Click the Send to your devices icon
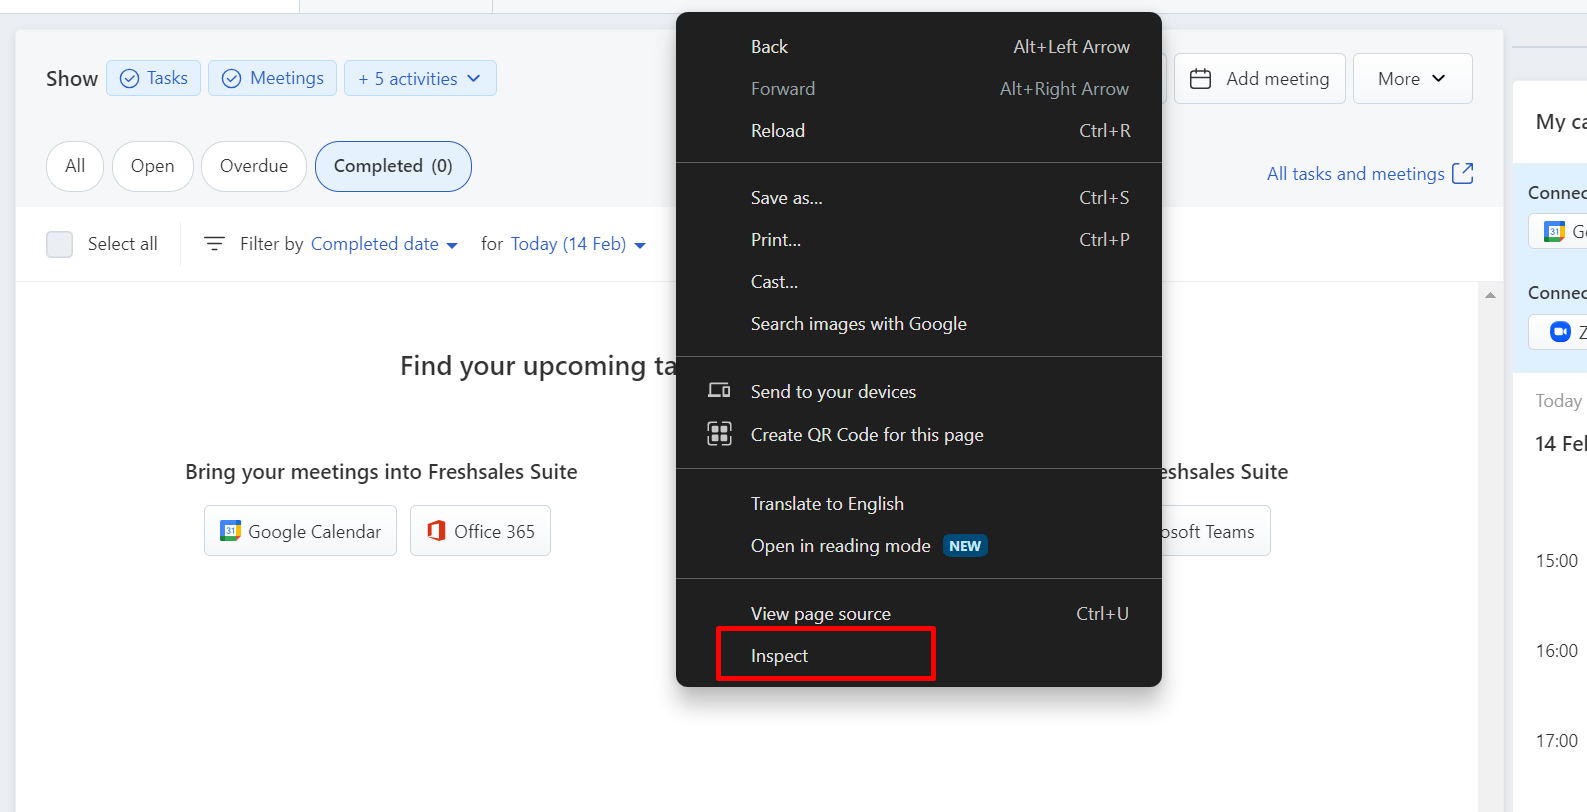1587x812 pixels. pyautogui.click(x=719, y=391)
